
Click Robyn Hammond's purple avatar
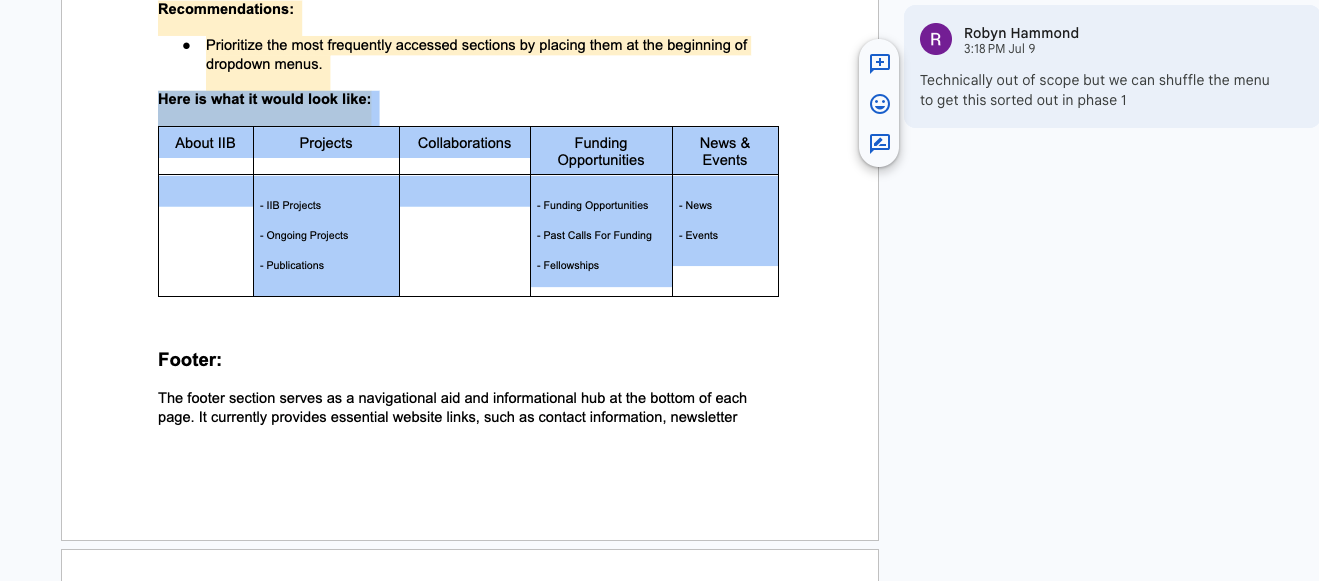(935, 40)
